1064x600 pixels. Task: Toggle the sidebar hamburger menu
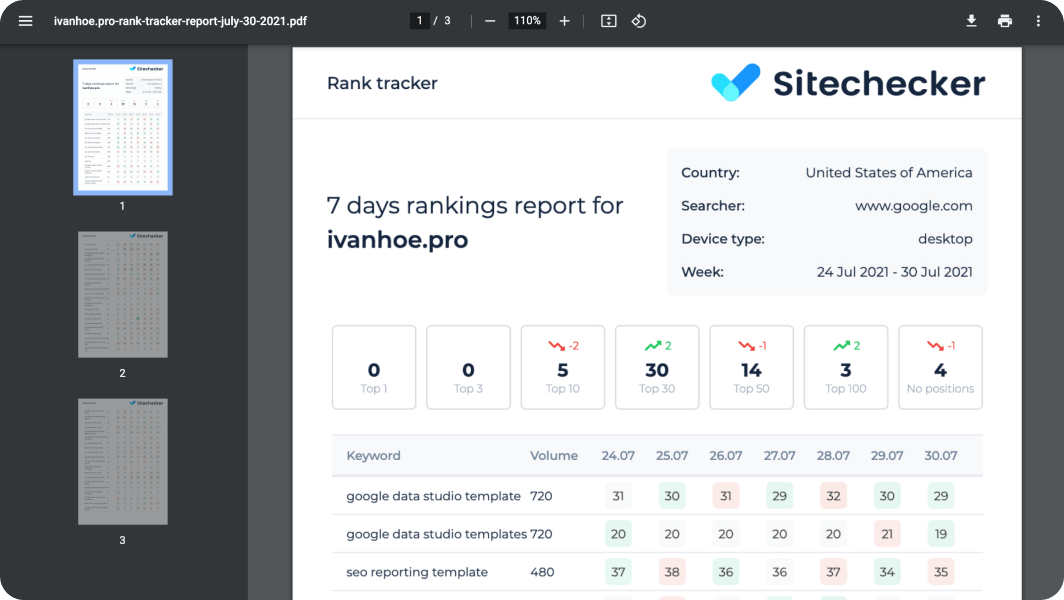pyautogui.click(x=25, y=21)
